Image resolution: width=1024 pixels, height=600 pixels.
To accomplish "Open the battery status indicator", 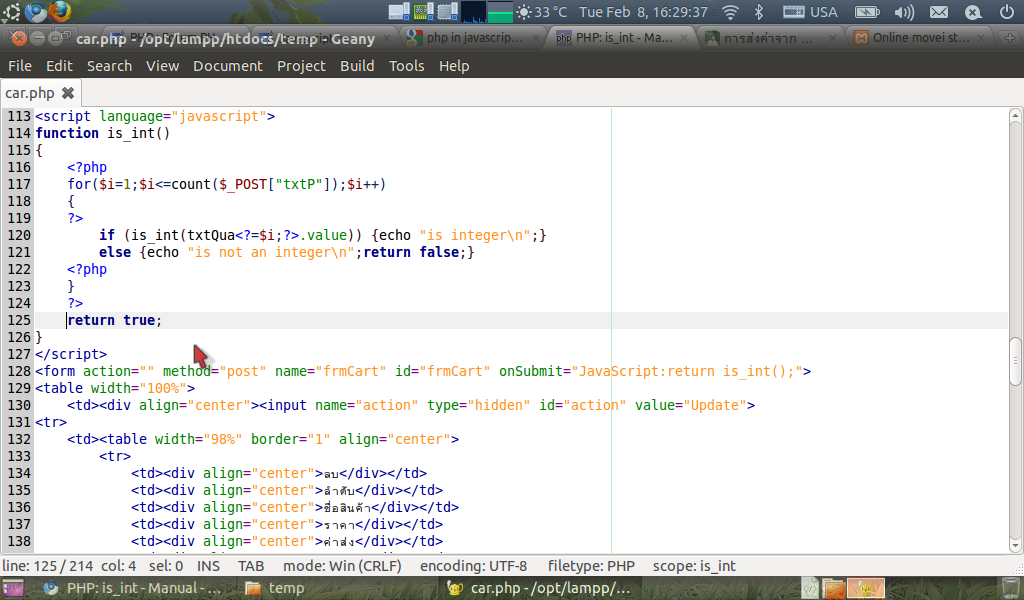I will [867, 12].
